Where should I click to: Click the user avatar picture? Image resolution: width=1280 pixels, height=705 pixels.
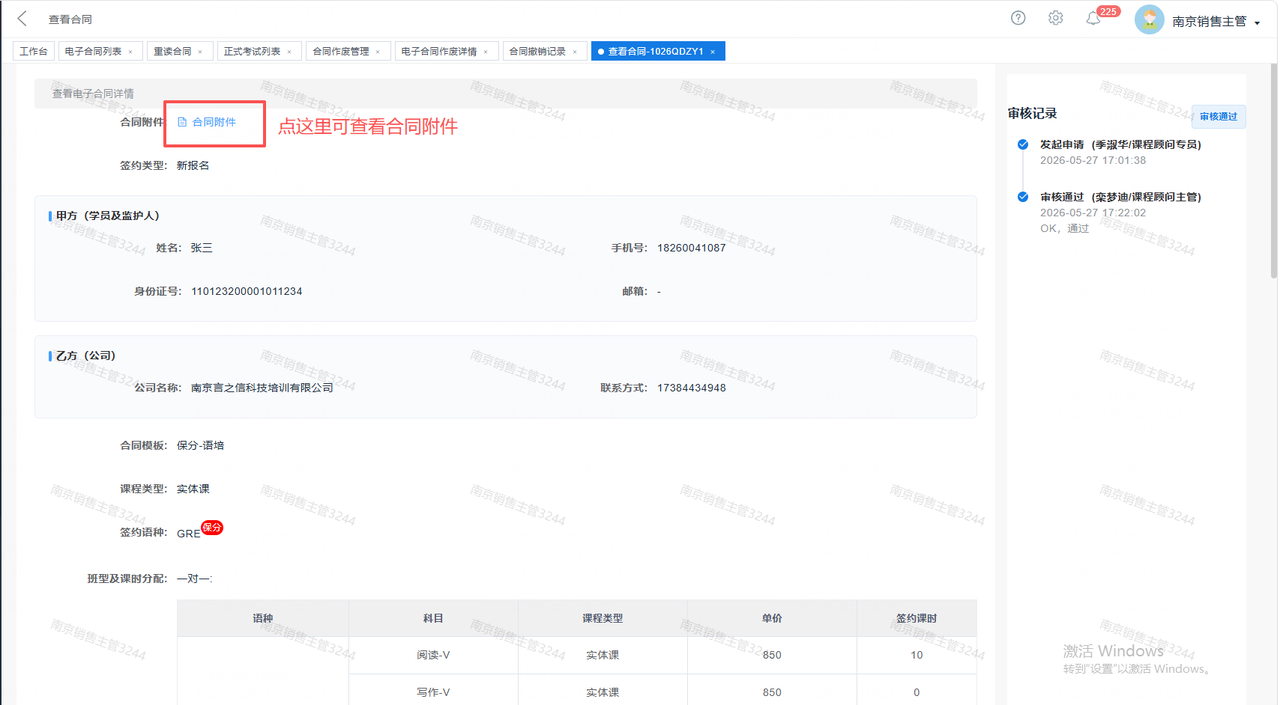click(x=1149, y=20)
